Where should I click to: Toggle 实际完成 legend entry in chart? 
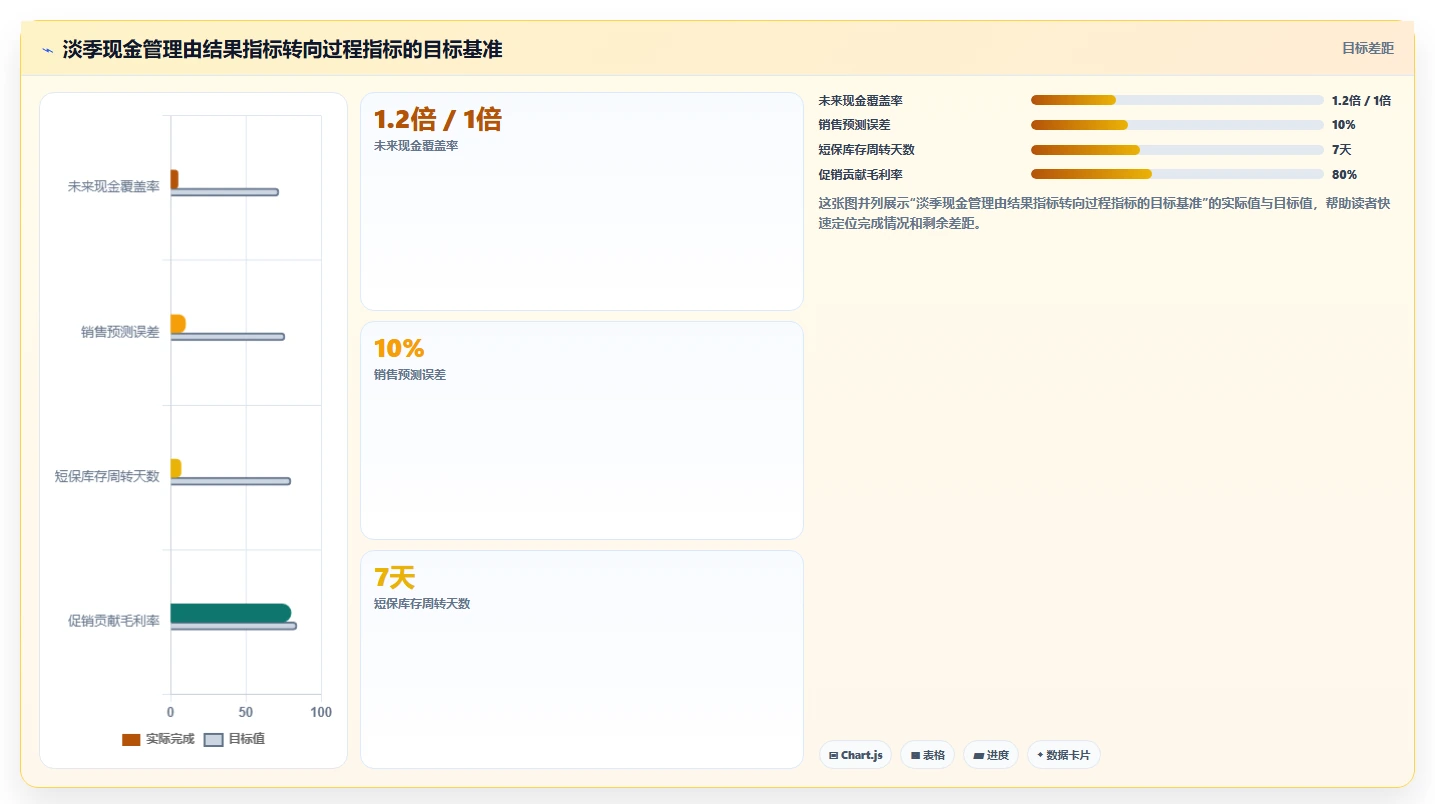click(x=158, y=739)
